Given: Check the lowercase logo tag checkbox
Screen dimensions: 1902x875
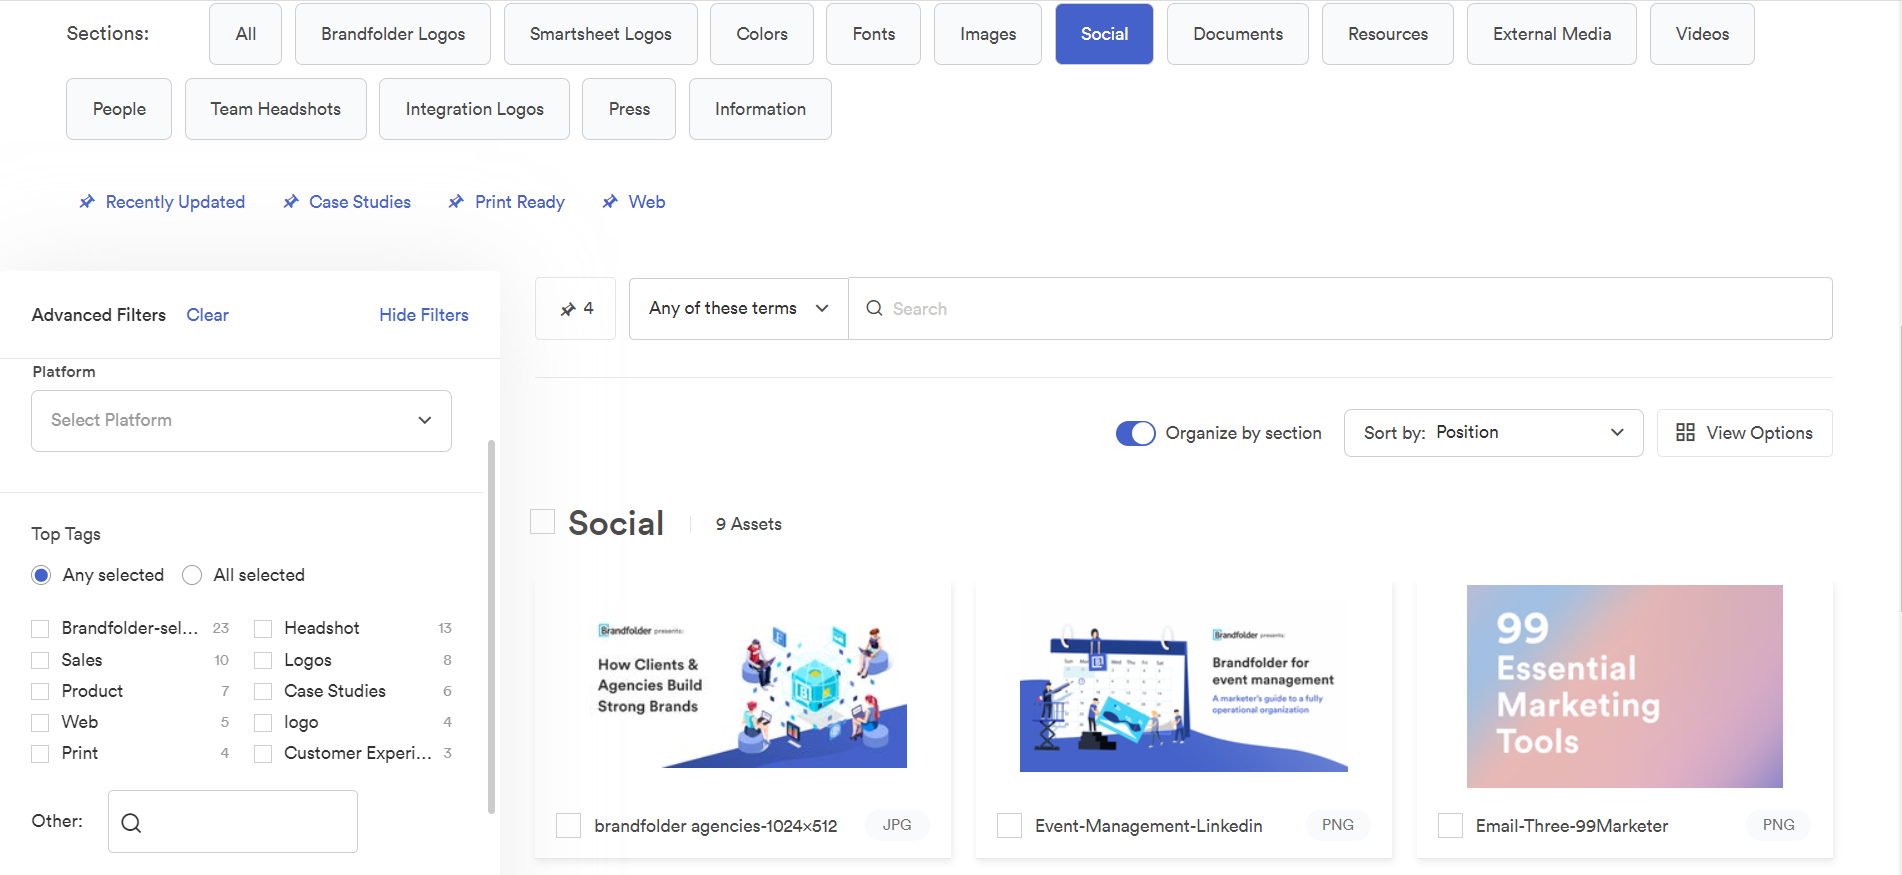Looking at the screenshot, I should point(263,722).
